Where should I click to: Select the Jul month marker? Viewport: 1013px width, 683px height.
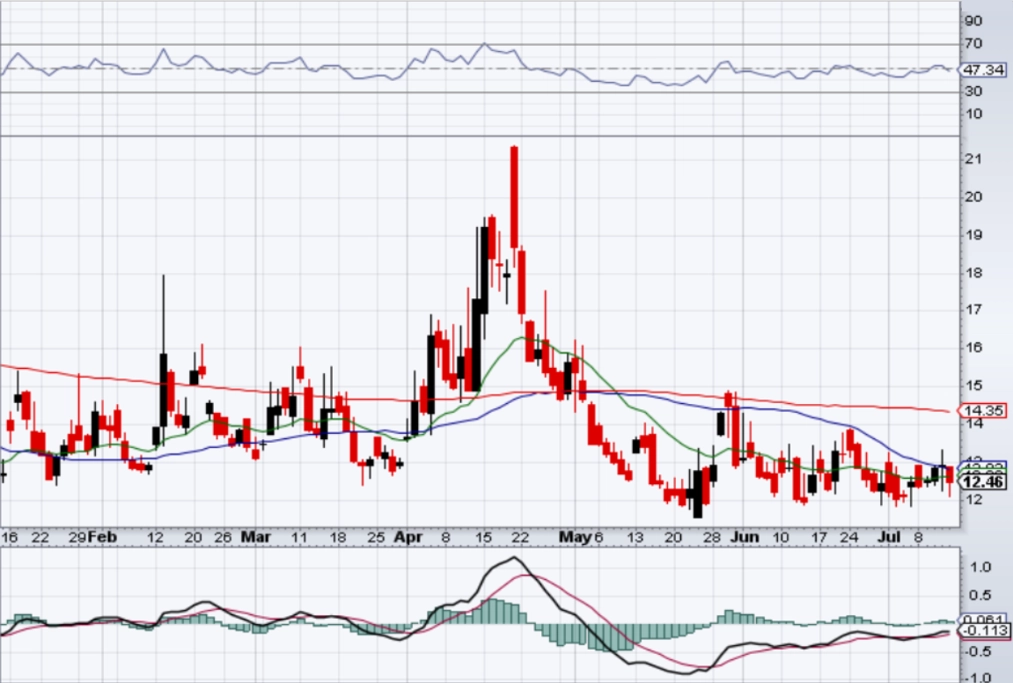(890, 537)
